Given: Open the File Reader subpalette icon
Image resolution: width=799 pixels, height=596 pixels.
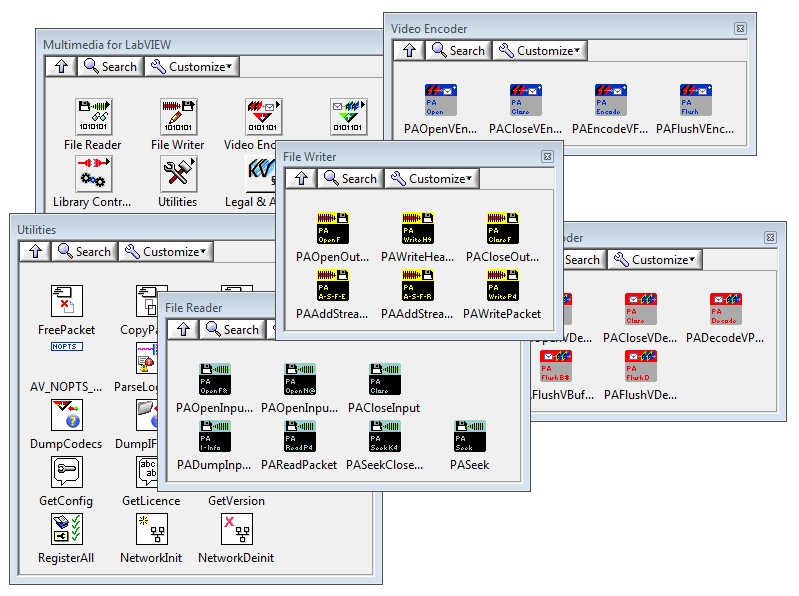Looking at the screenshot, I should point(93,116).
